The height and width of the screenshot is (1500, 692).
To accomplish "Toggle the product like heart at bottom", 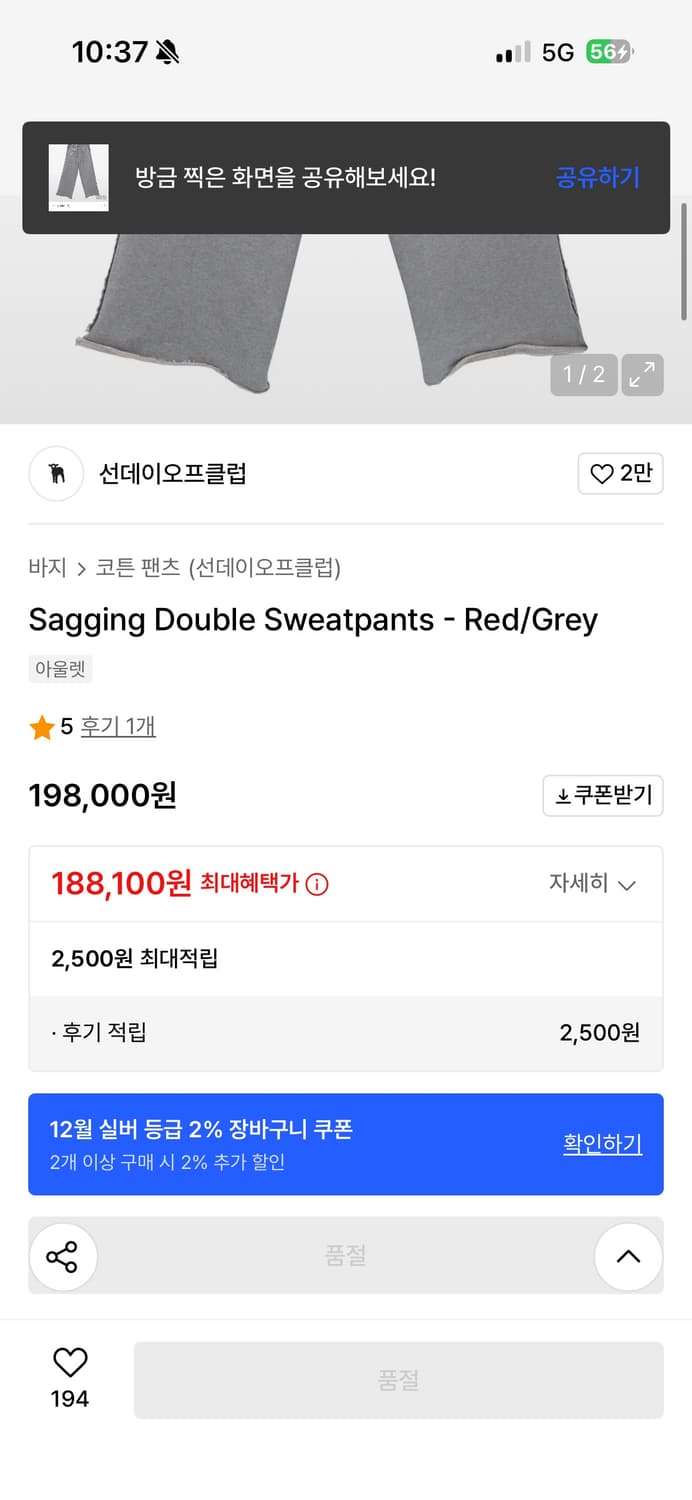I will point(68,1363).
